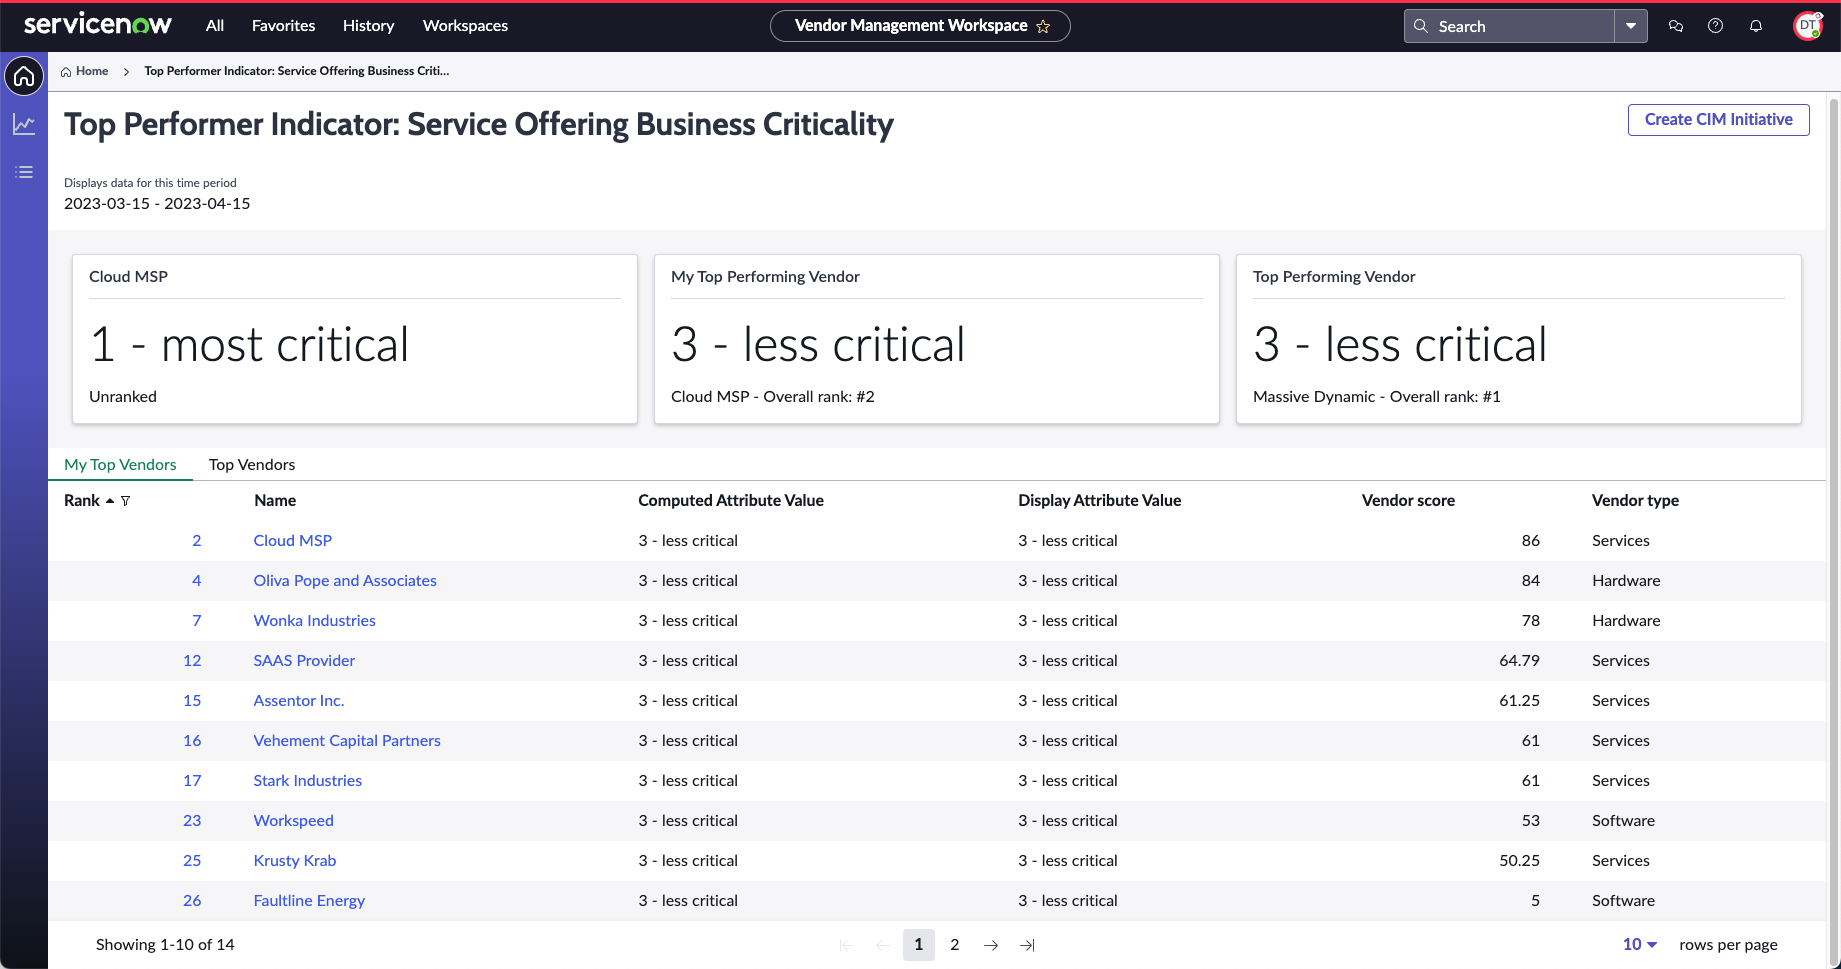This screenshot has height=969, width=1841.
Task: Click rank 26 link for Faultline Energy
Action: (x=192, y=901)
